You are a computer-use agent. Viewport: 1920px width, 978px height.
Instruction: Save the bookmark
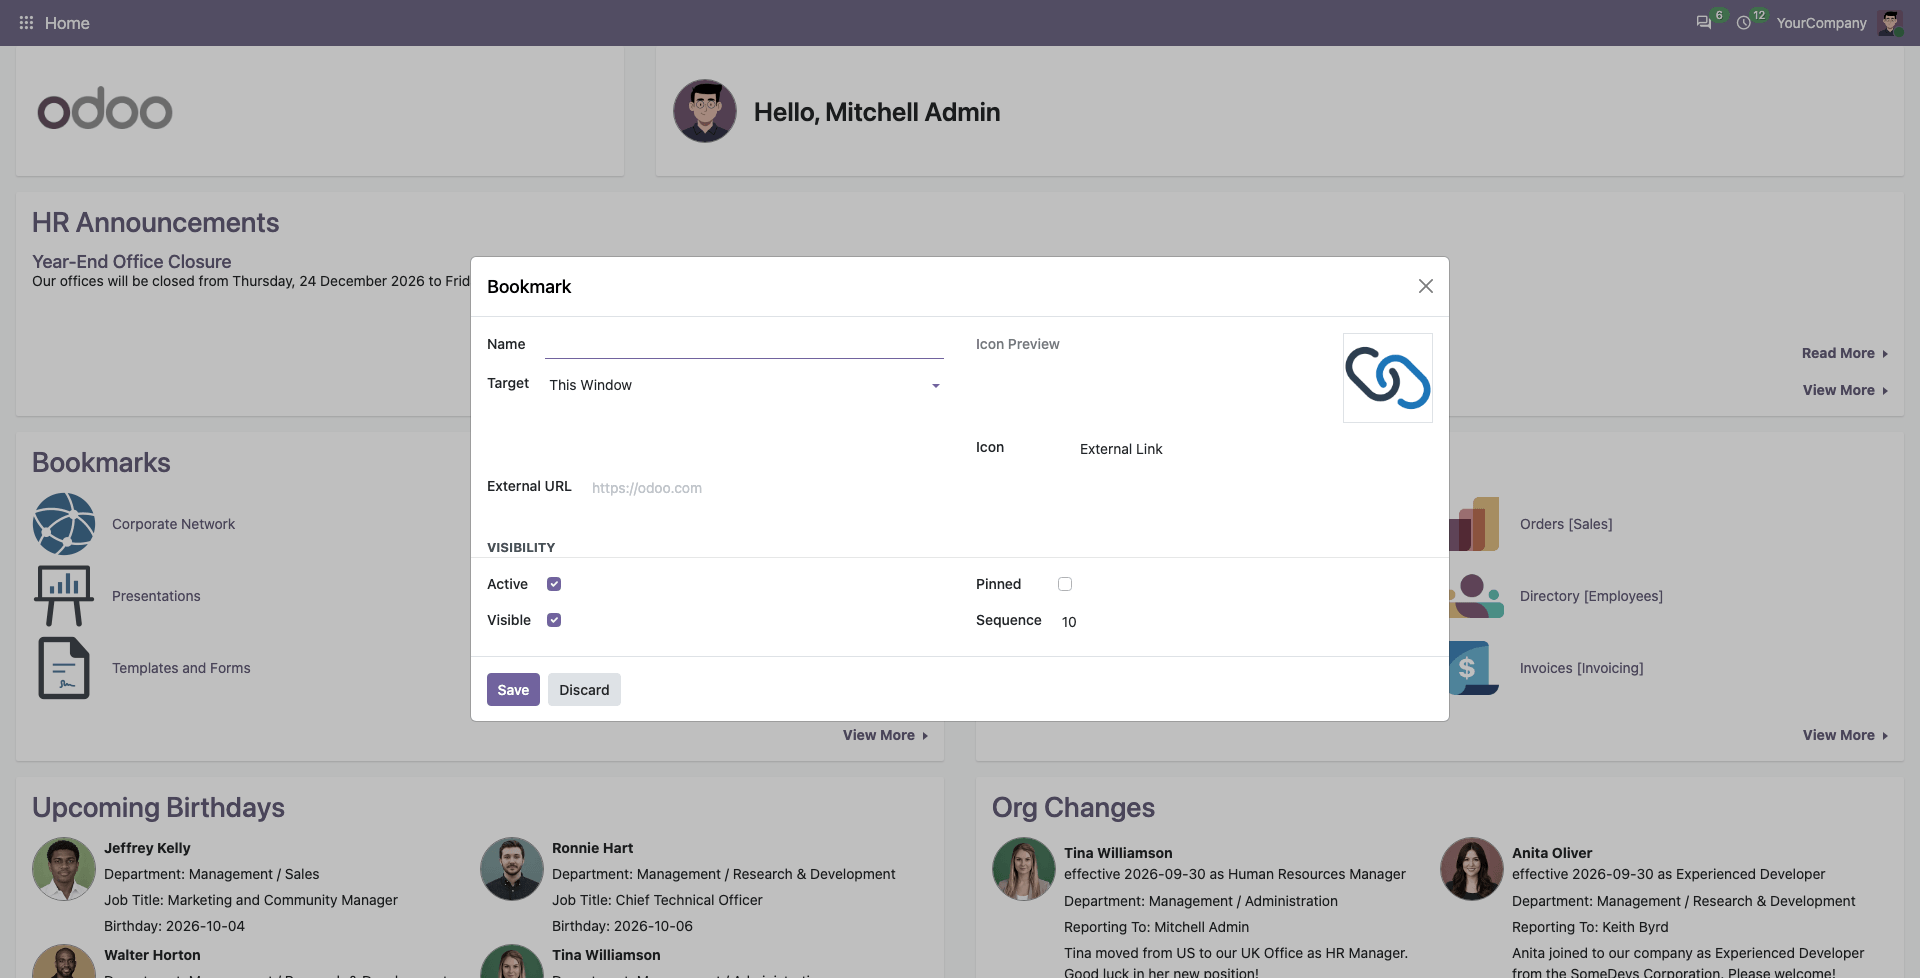513,690
